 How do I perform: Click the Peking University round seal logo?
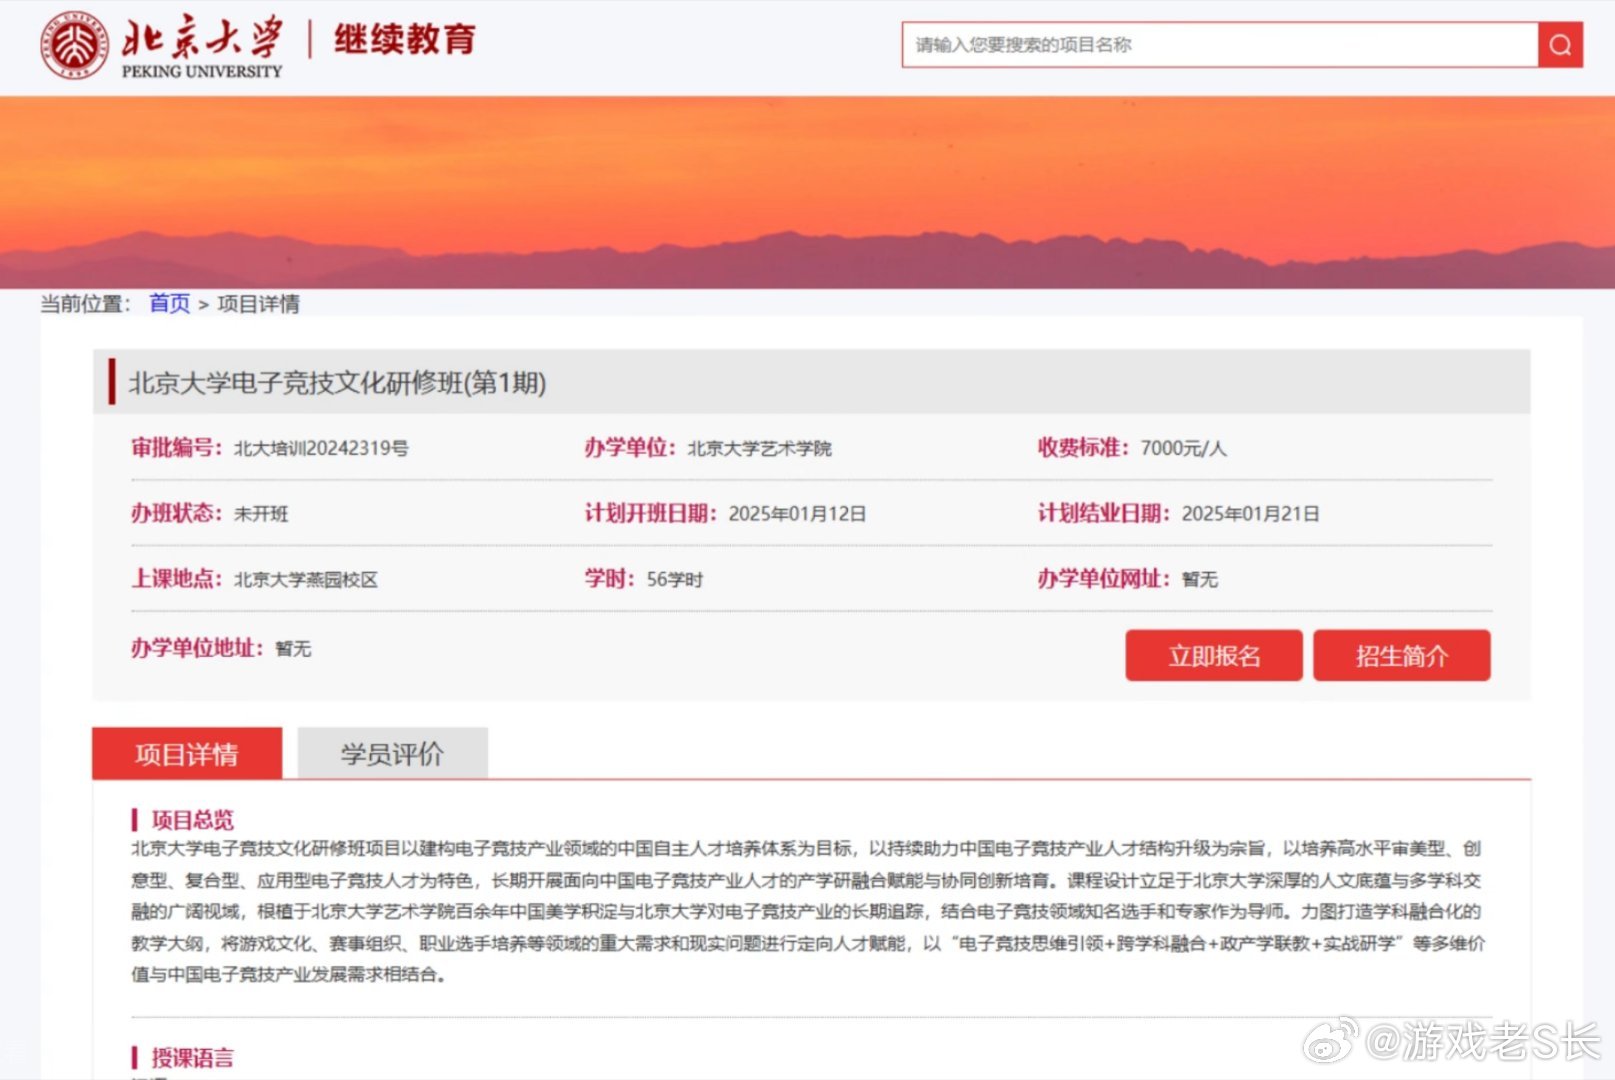click(75, 45)
